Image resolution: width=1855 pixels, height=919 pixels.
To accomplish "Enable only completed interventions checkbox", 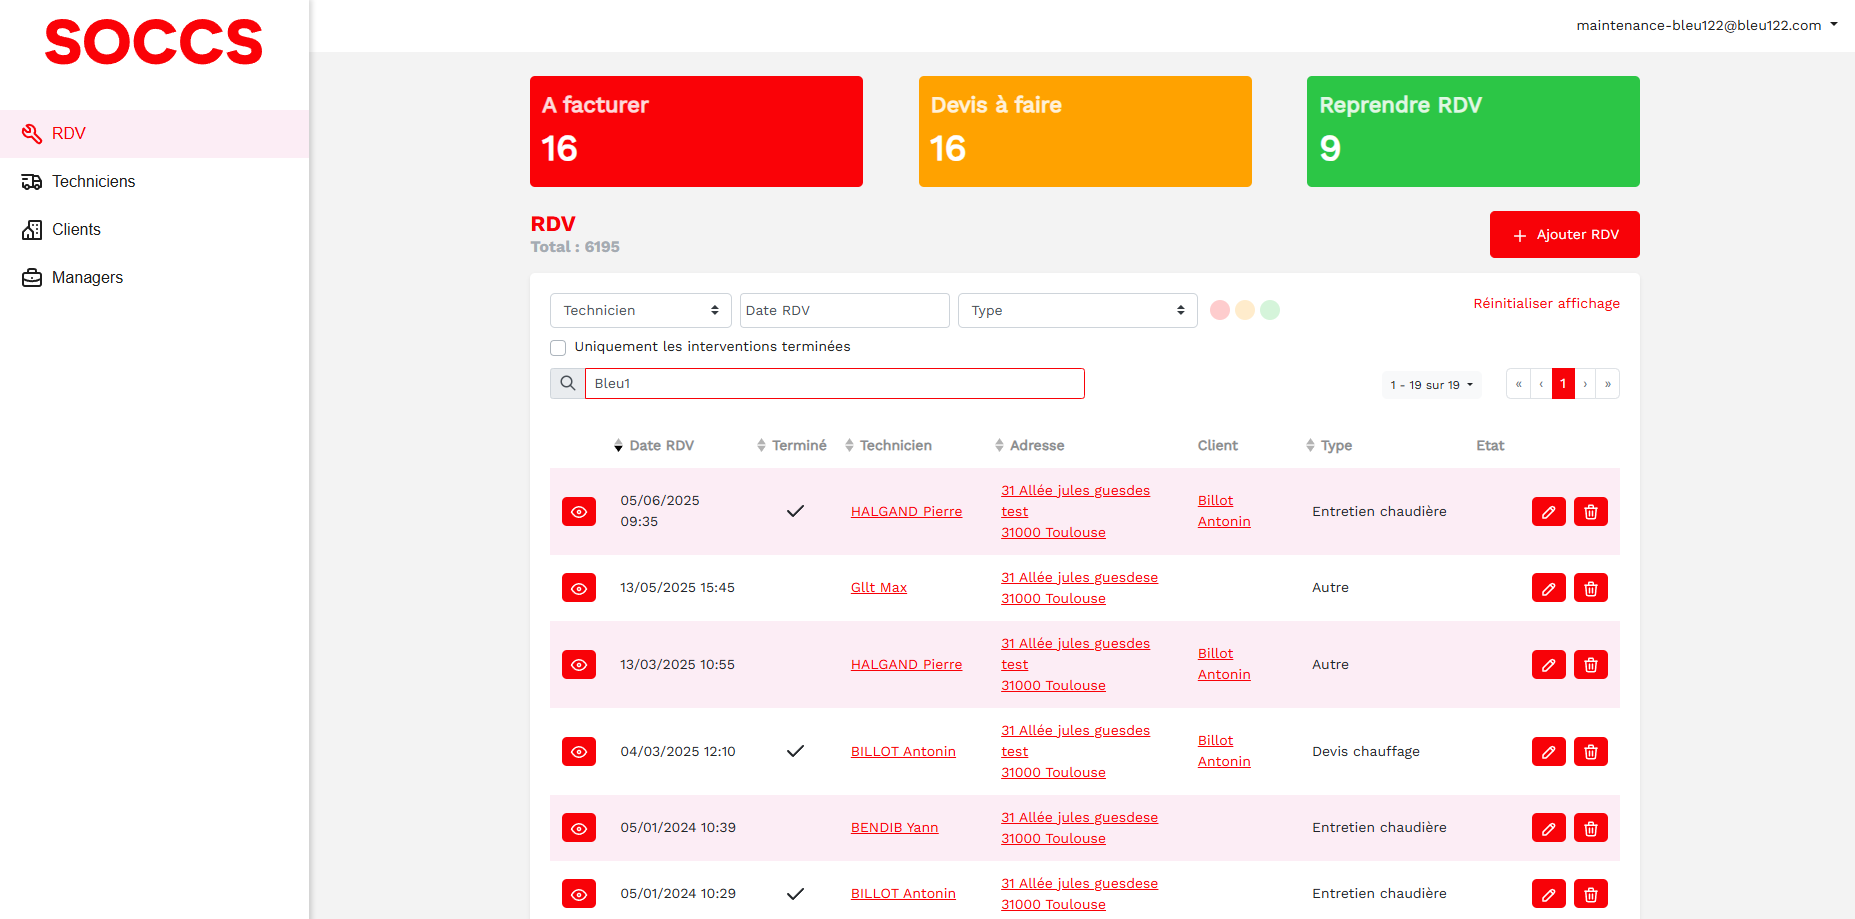I will tap(558, 348).
